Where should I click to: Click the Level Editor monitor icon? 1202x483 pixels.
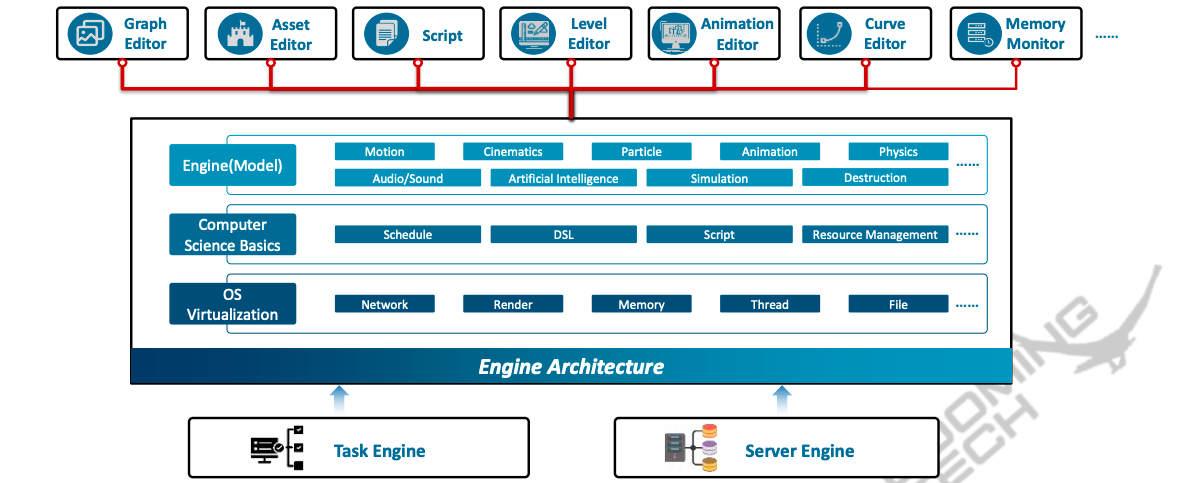pyautogui.click(x=532, y=34)
